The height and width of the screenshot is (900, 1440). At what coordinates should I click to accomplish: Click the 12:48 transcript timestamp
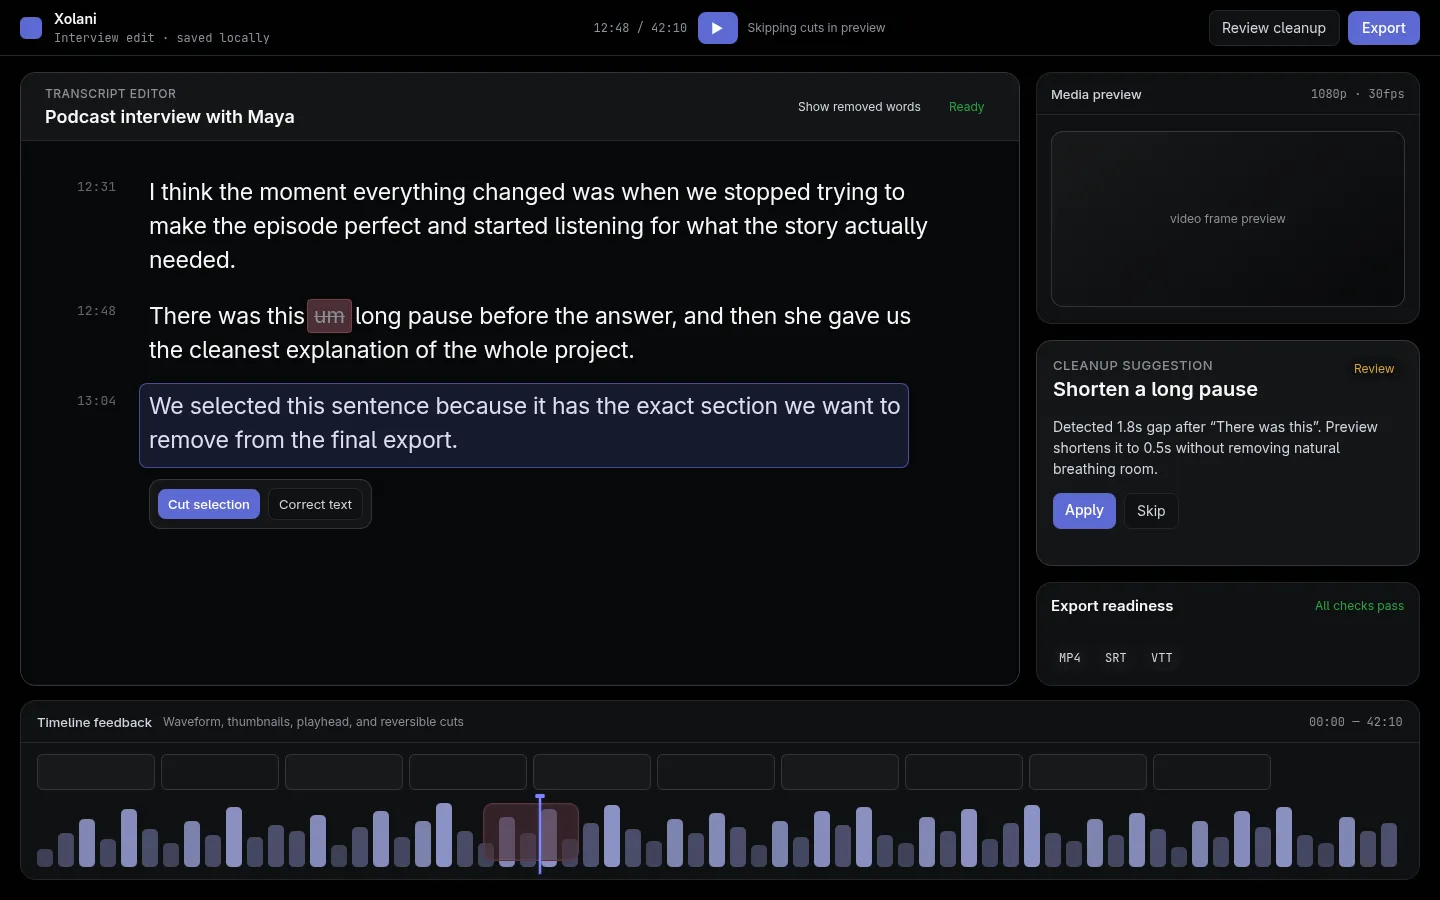click(97, 311)
